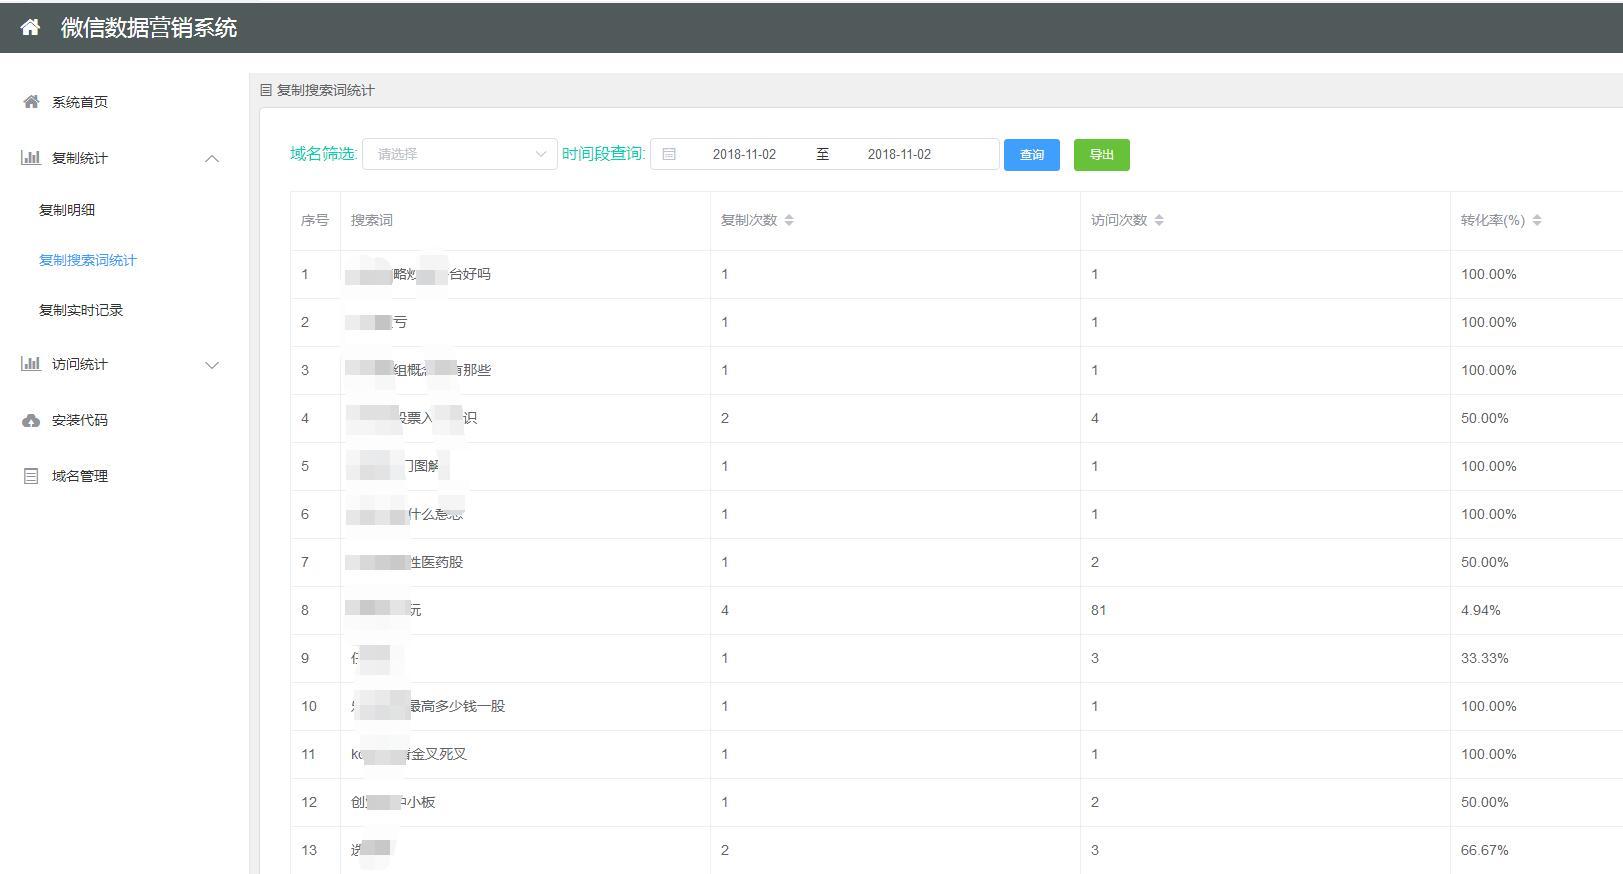
Task: Click the green 导出 button
Action: 1102,154
